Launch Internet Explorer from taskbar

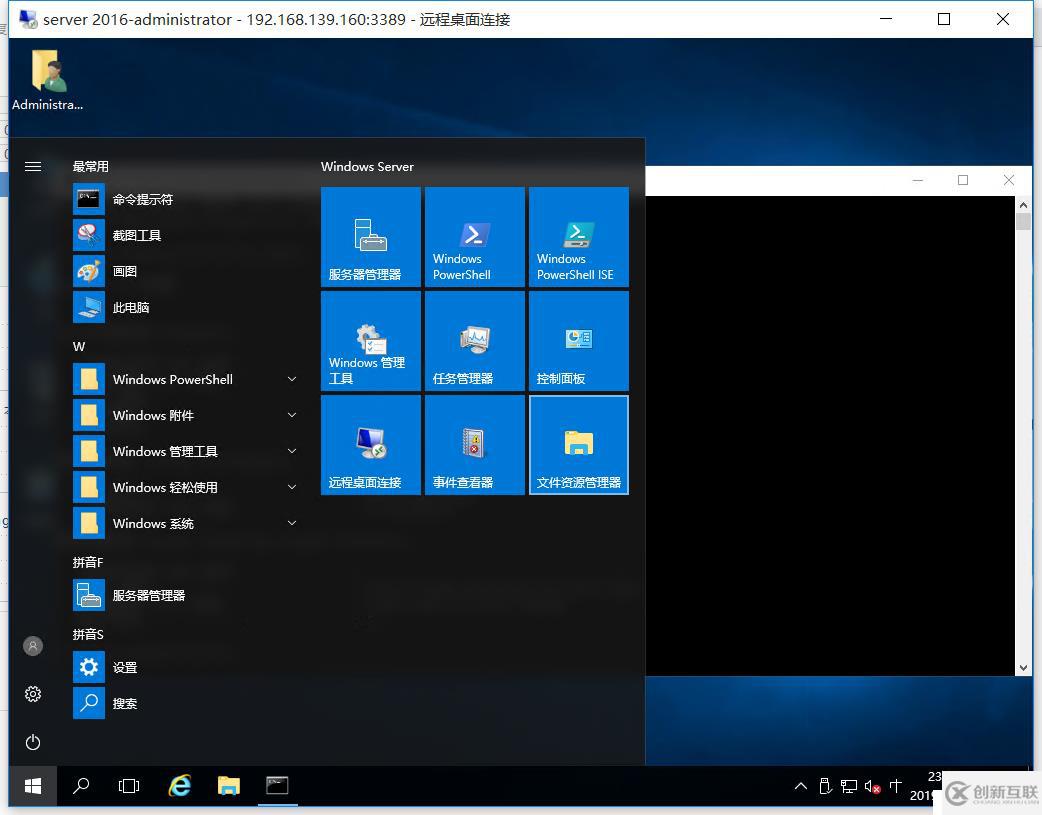(x=179, y=786)
